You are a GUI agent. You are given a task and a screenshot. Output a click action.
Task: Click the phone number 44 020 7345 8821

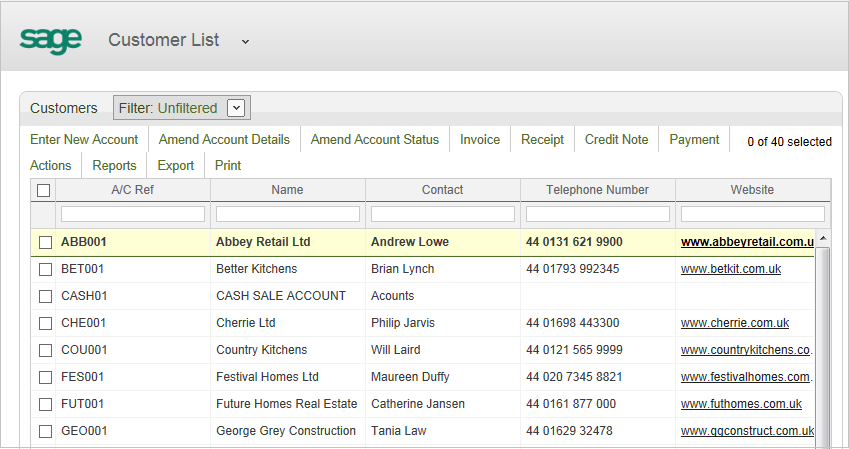point(574,377)
